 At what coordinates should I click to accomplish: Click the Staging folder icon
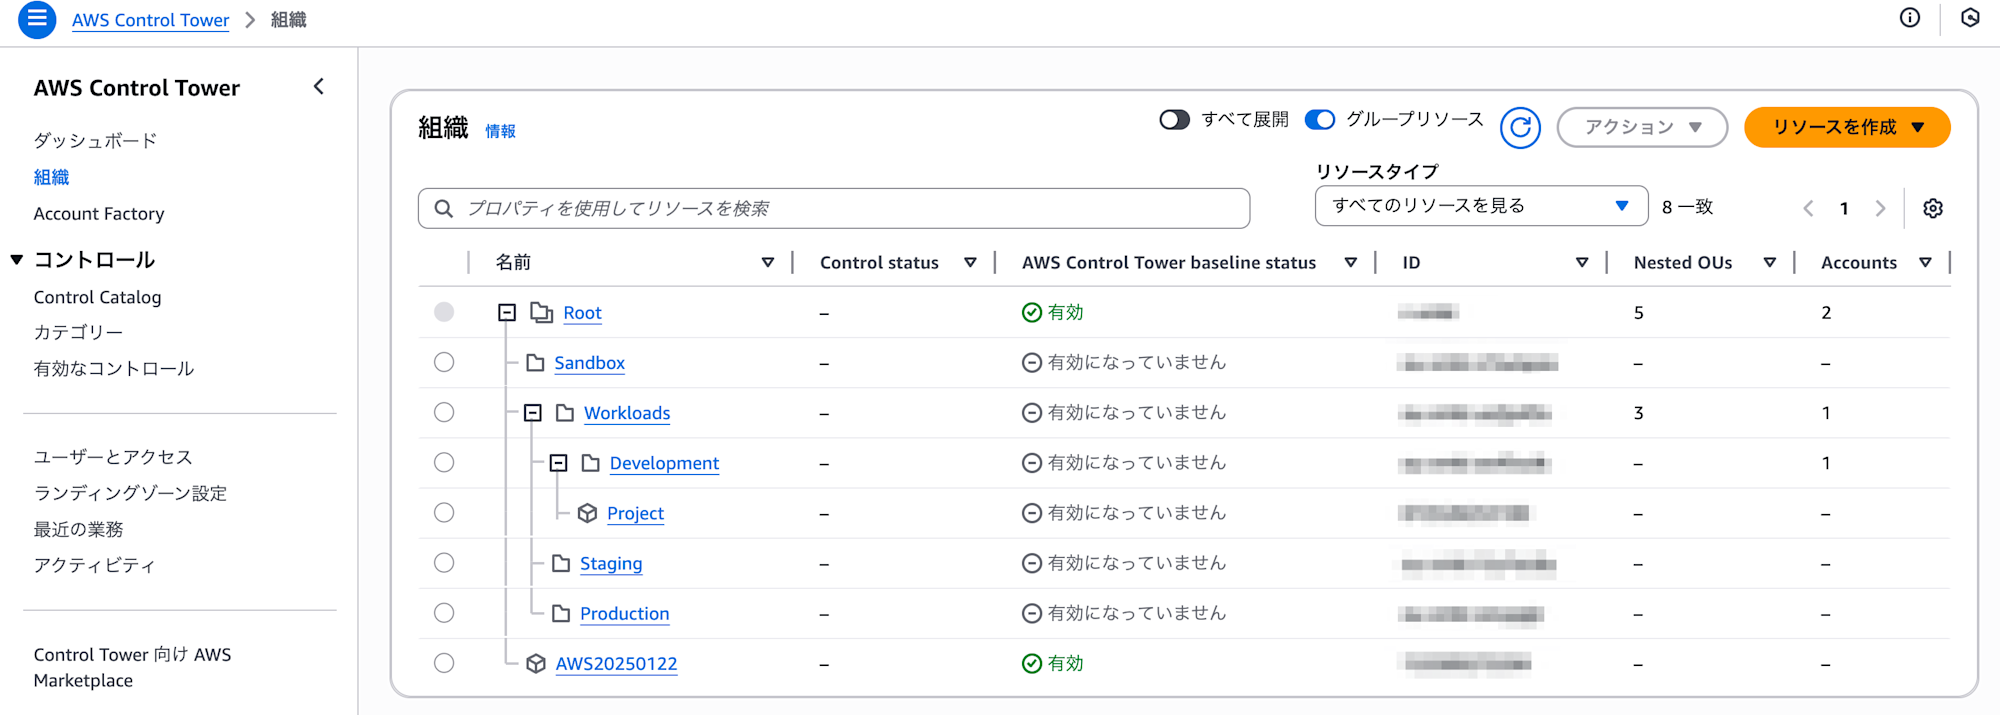[x=561, y=563]
